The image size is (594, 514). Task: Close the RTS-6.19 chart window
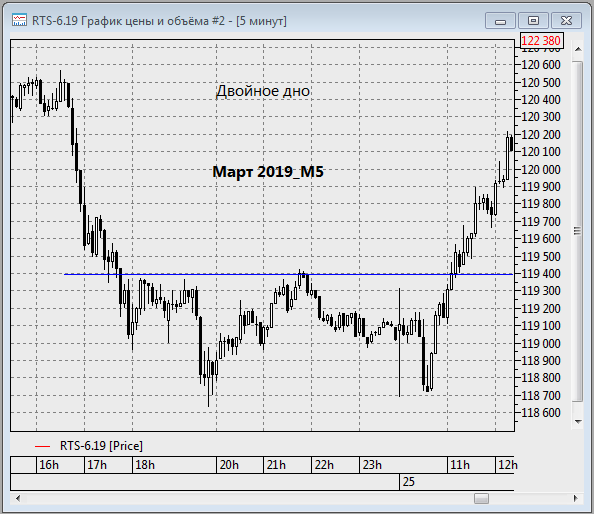tap(566, 20)
